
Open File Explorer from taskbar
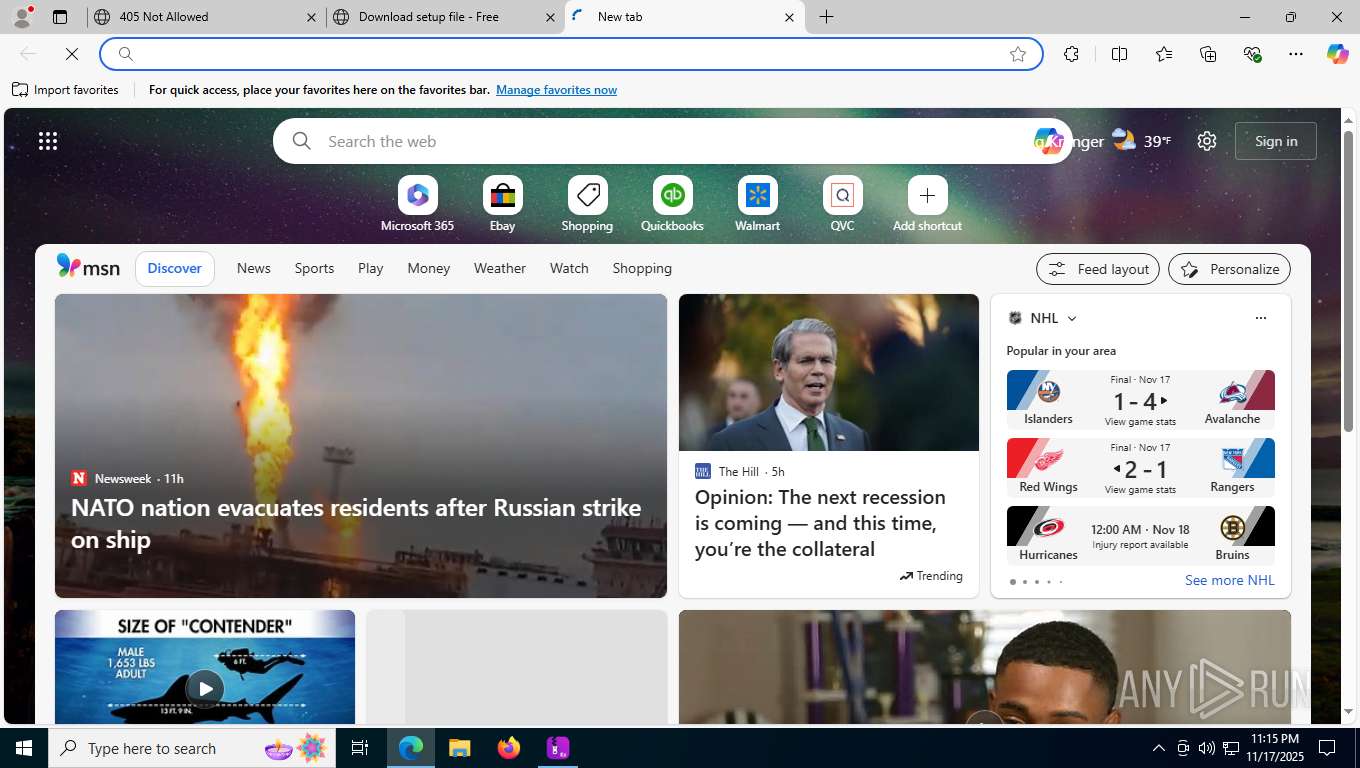point(459,748)
